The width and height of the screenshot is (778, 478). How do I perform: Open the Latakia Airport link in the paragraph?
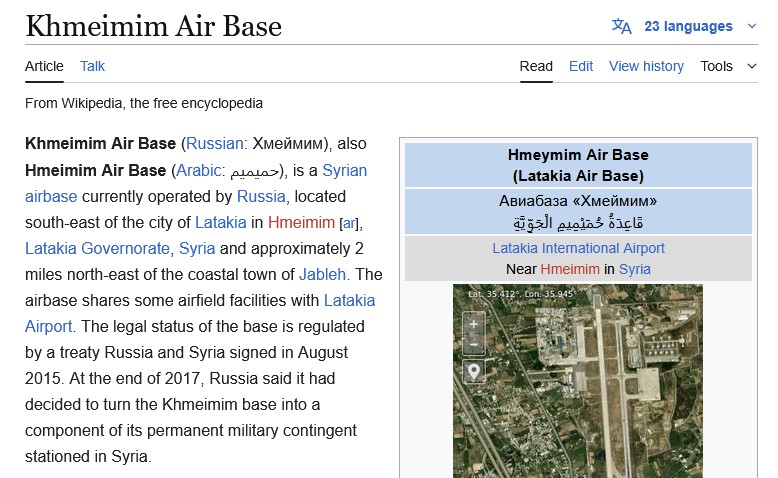(200, 313)
